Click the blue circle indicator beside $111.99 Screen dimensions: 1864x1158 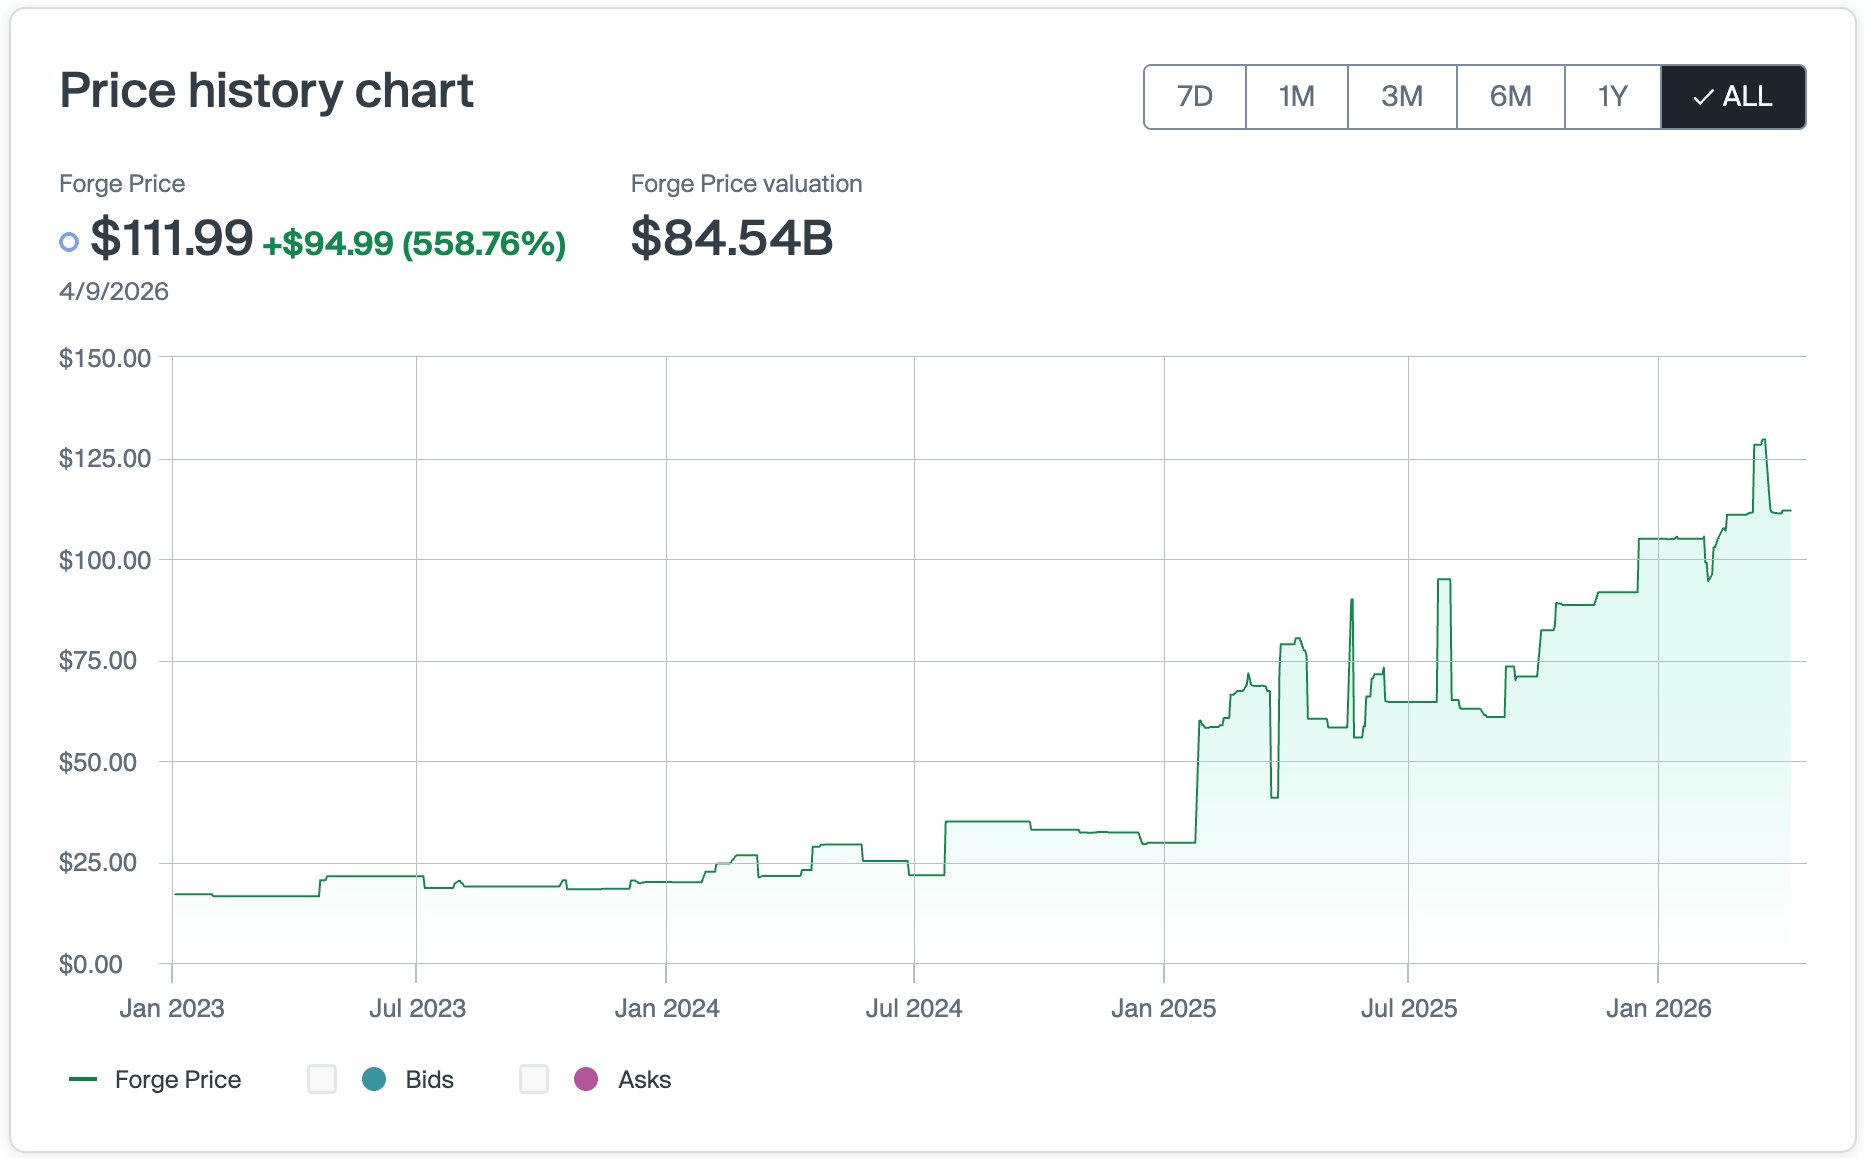coord(68,240)
